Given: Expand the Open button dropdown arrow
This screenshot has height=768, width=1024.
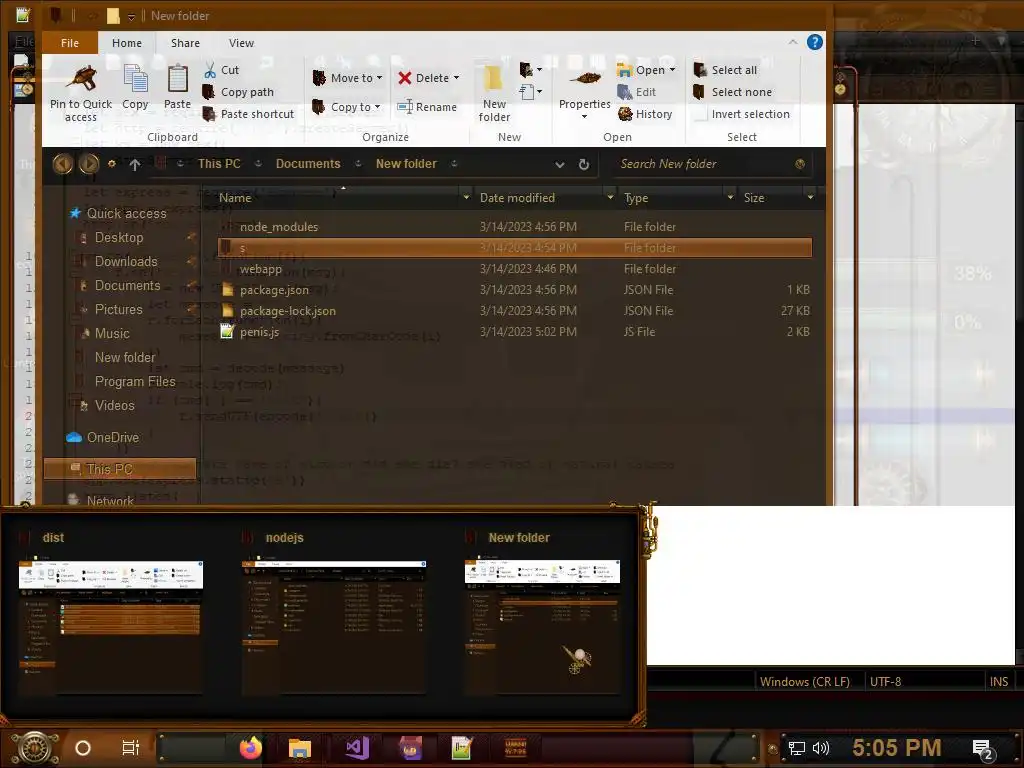Looking at the screenshot, I should click(673, 69).
